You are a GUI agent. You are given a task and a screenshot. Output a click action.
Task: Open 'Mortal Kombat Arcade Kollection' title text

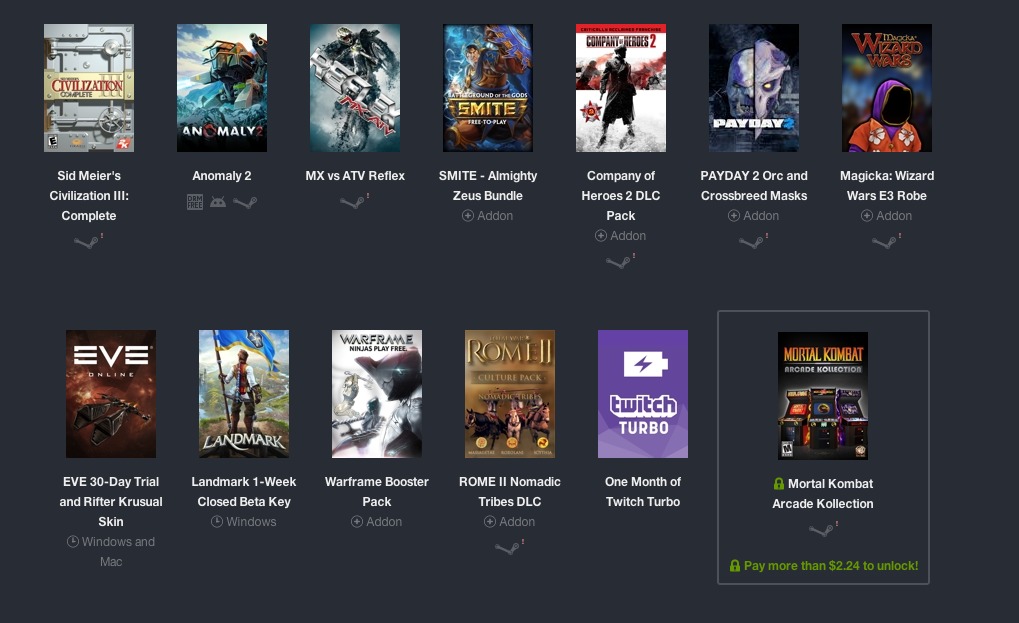[823, 494]
